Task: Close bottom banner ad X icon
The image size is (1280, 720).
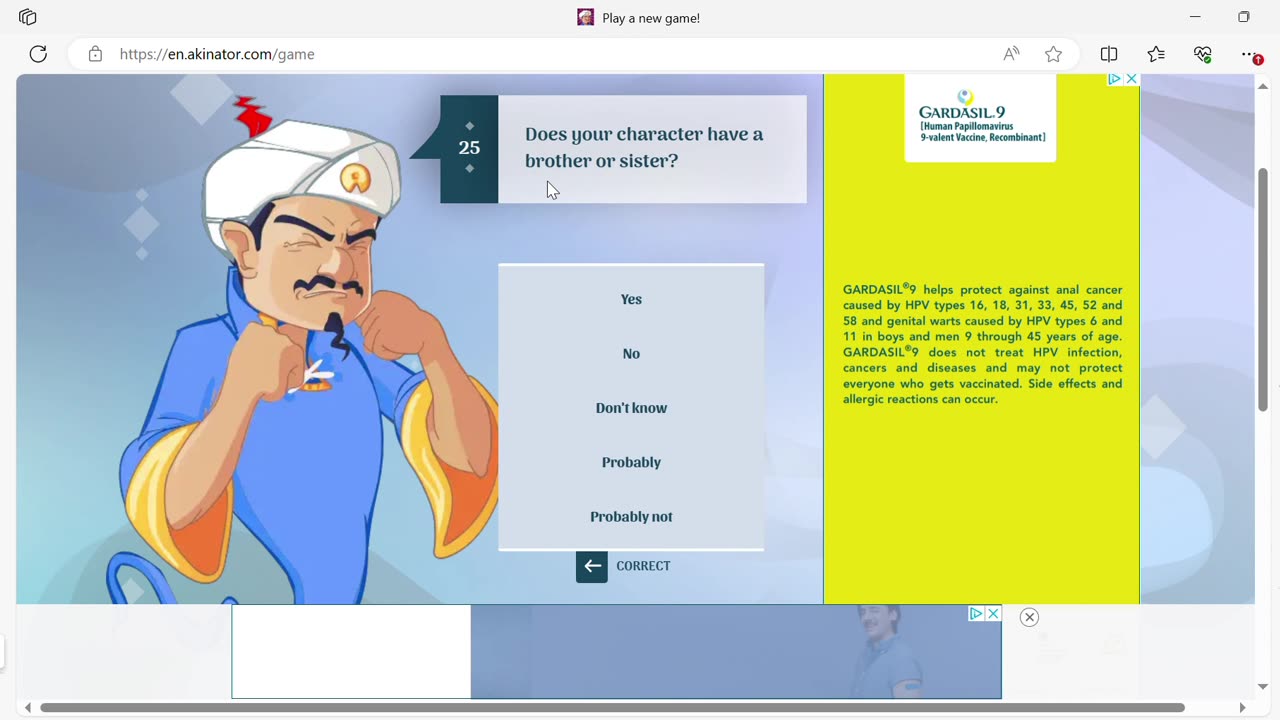Action: [993, 613]
